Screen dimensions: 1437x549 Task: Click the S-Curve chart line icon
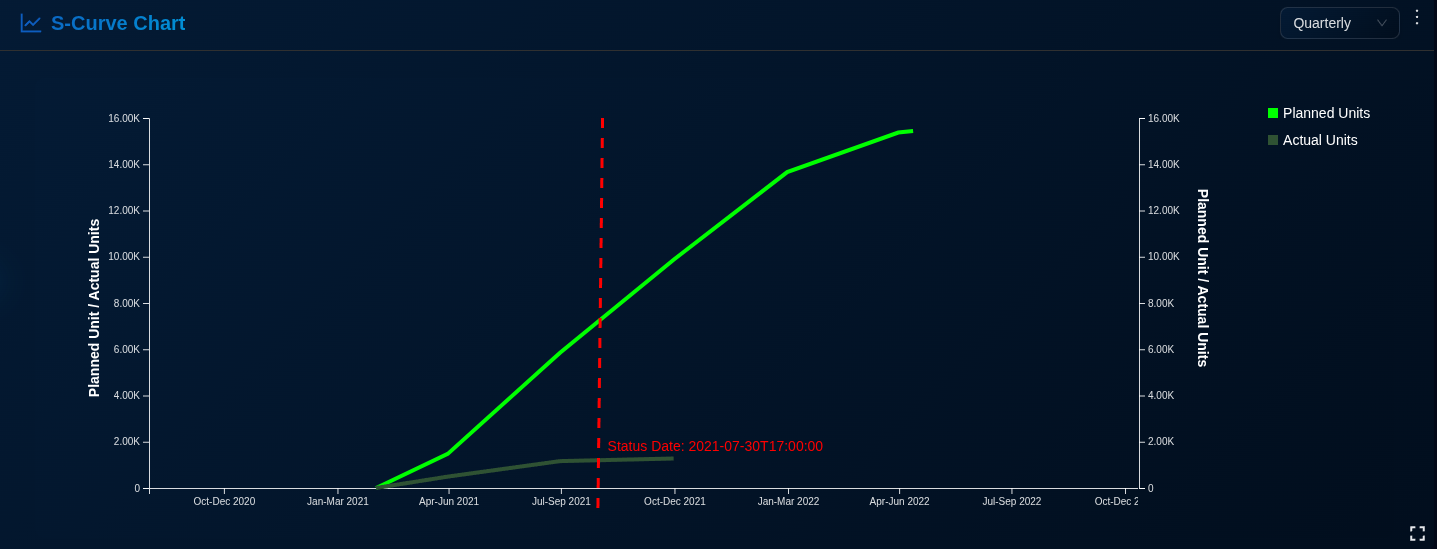point(31,23)
